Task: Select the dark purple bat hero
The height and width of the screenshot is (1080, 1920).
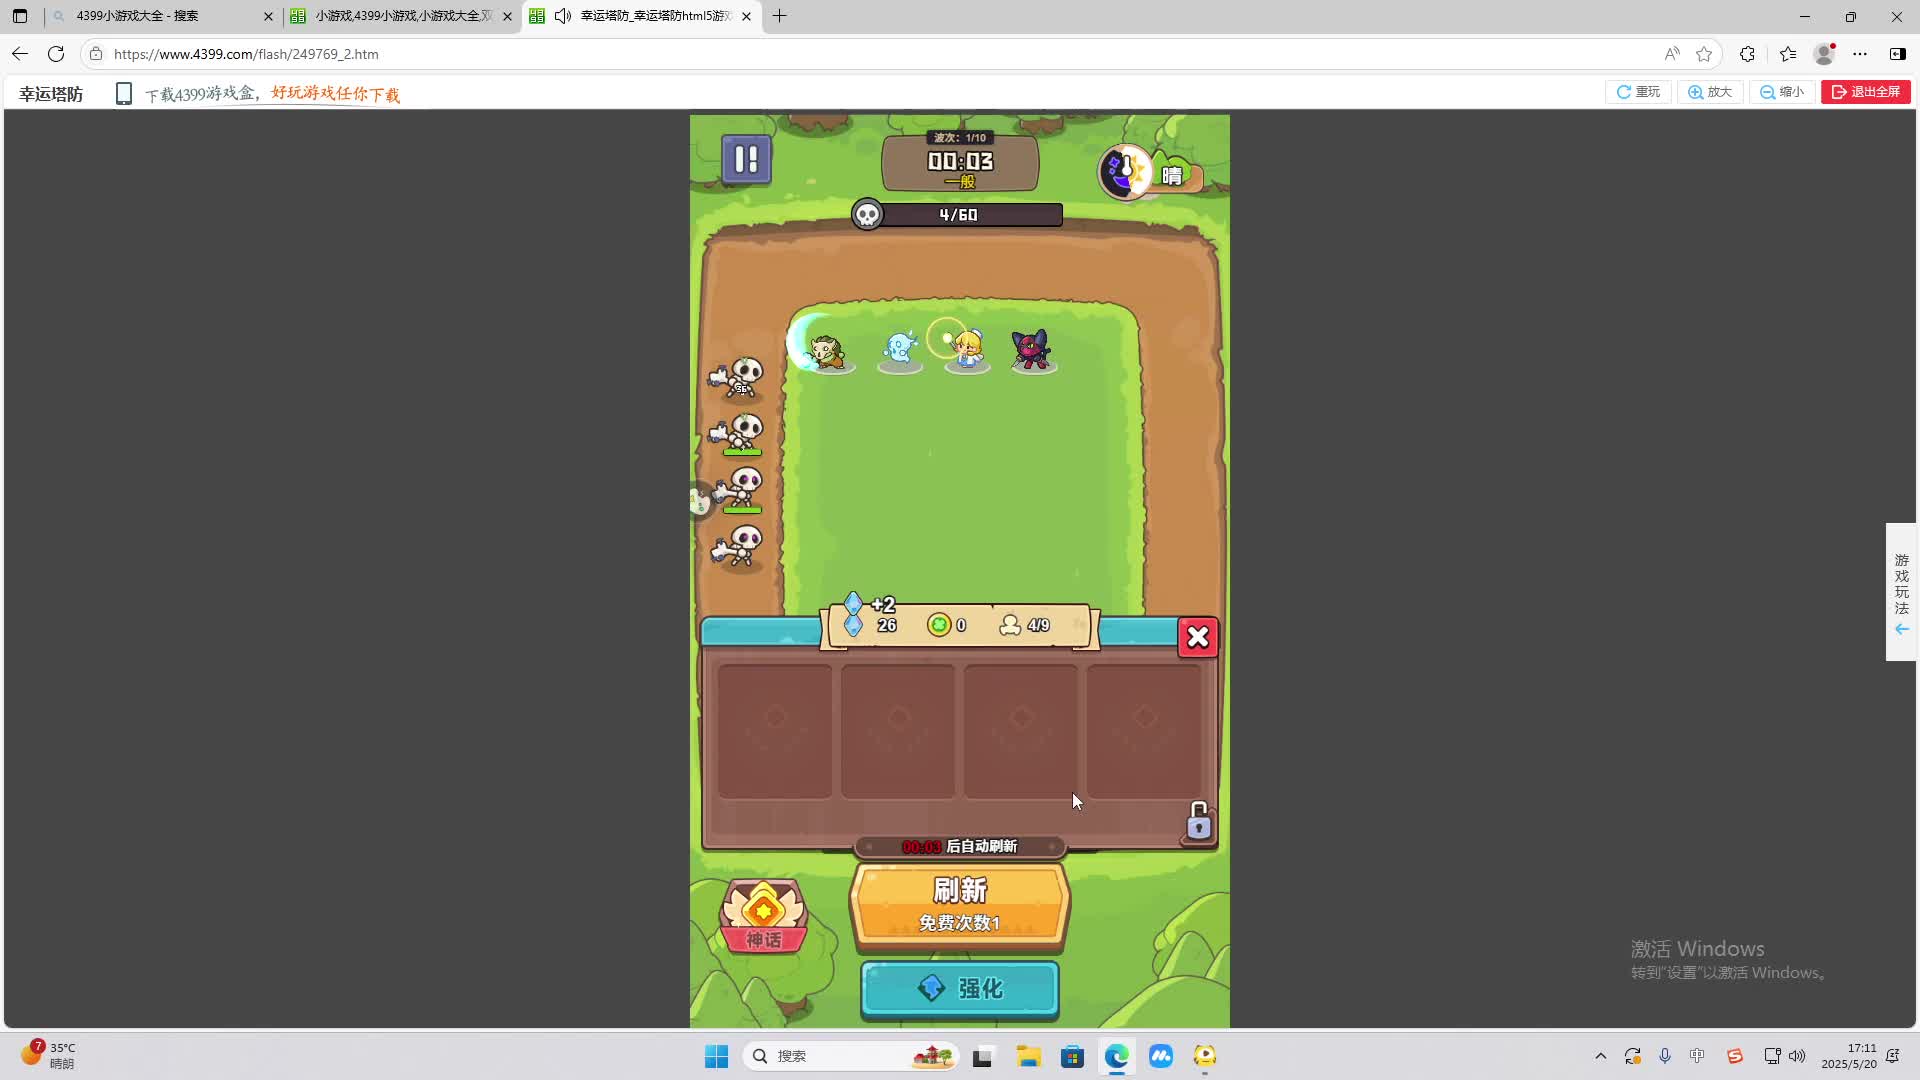Action: (1031, 350)
